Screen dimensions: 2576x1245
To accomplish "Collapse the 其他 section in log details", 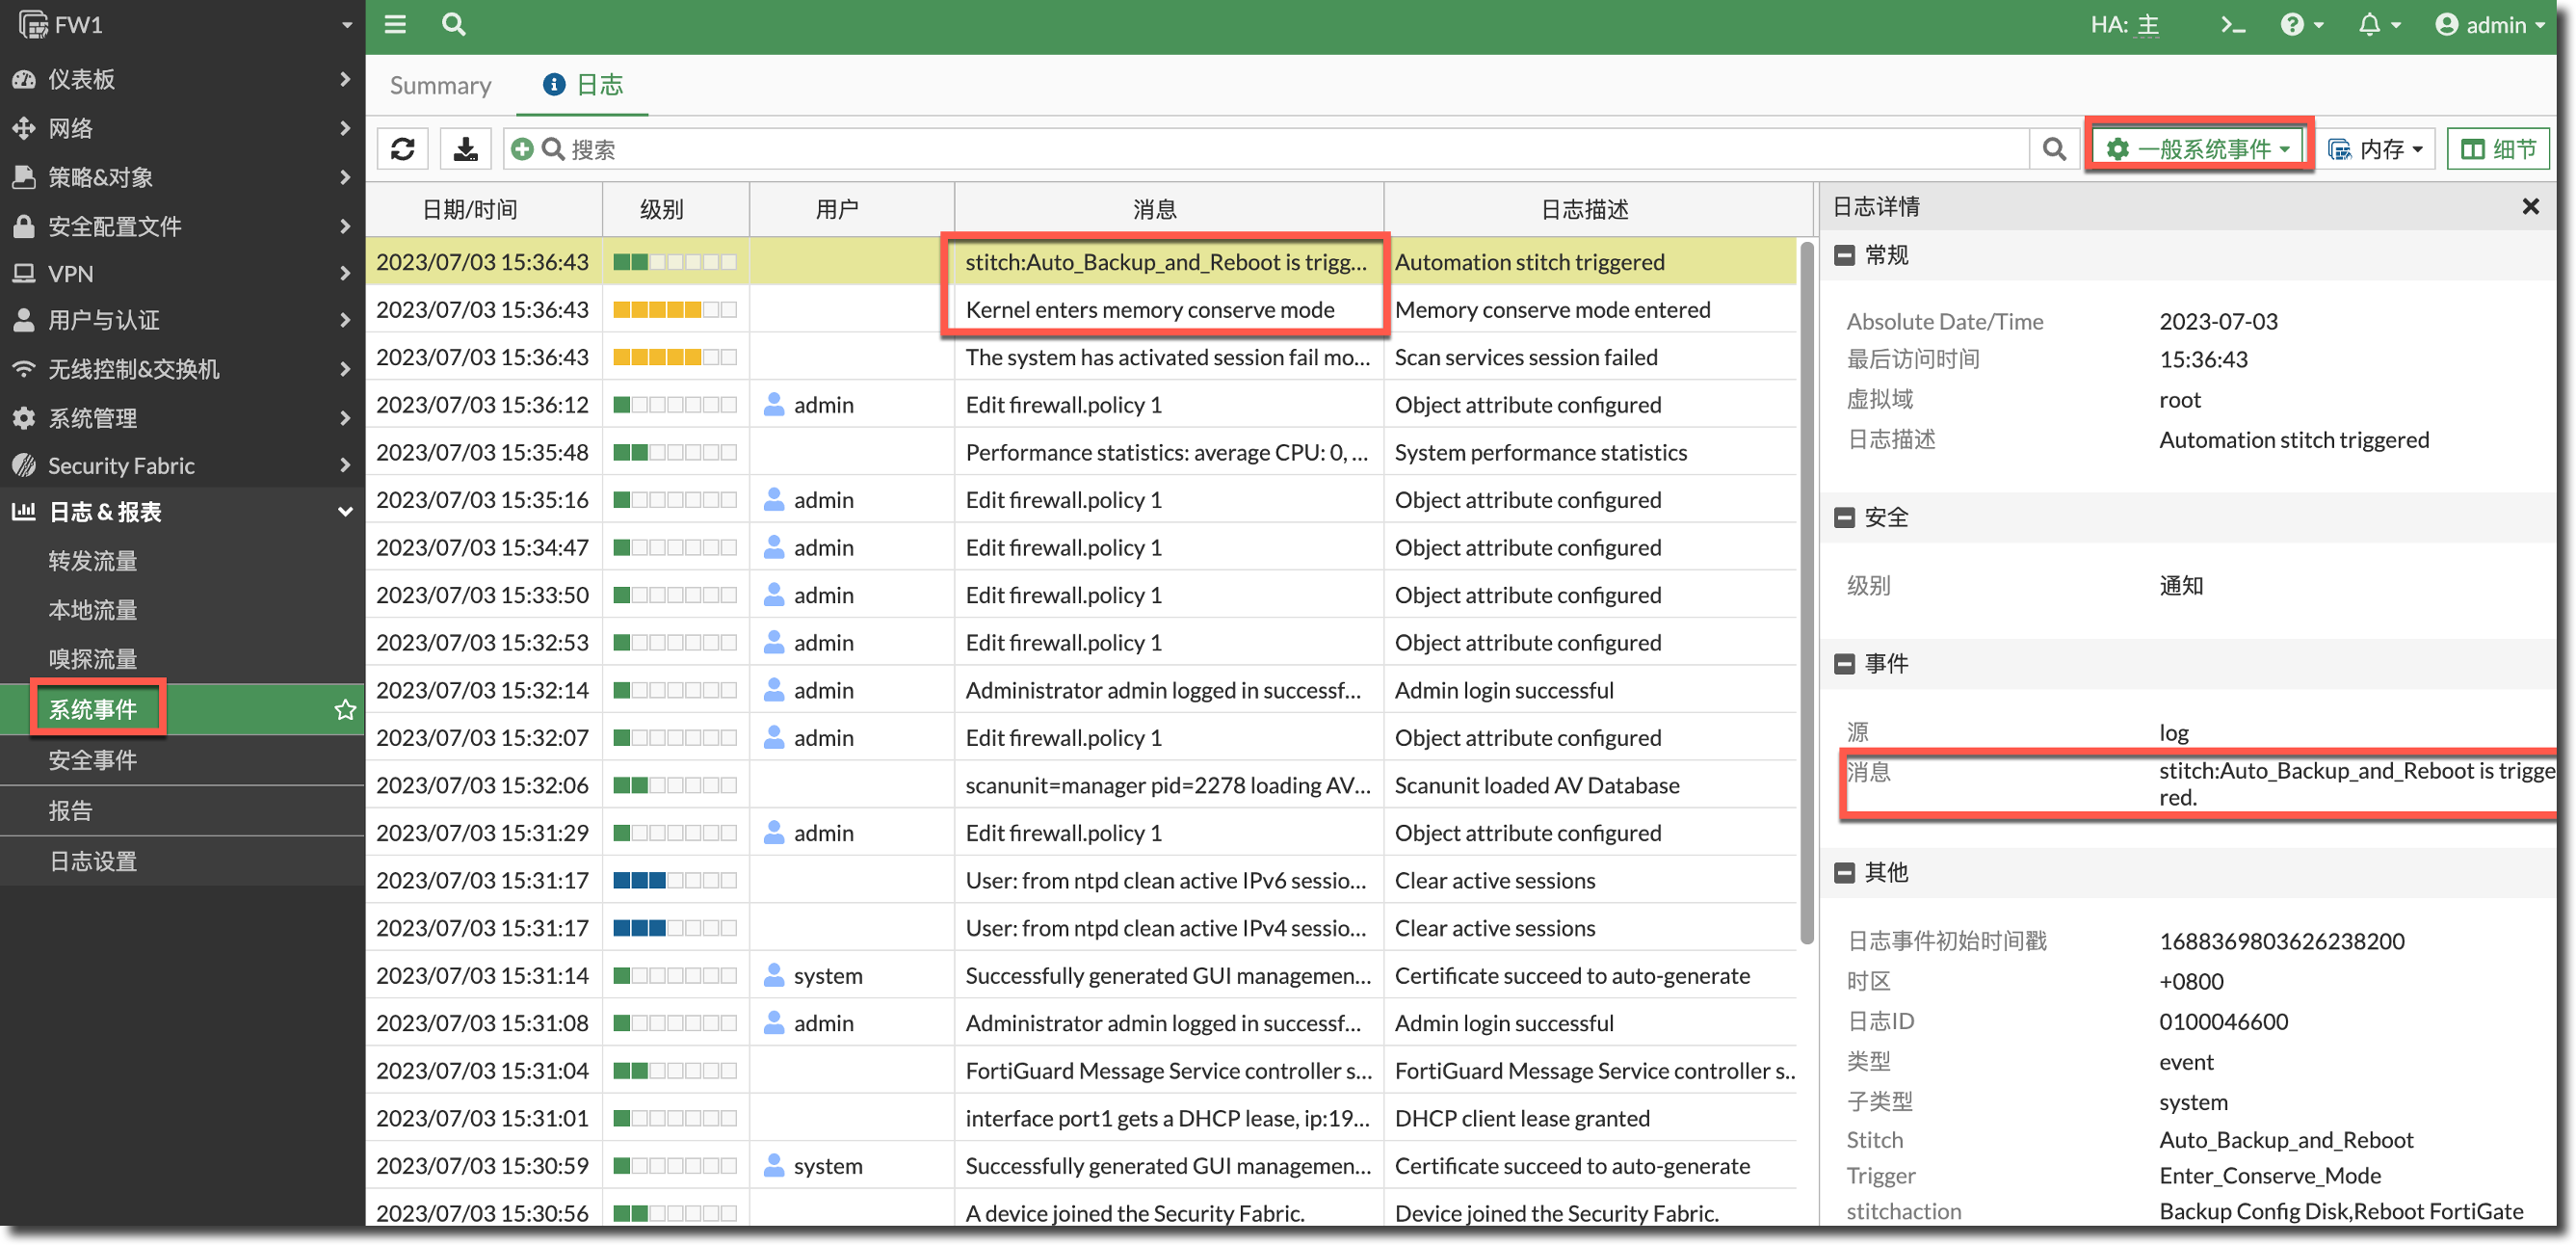I will coord(1845,872).
